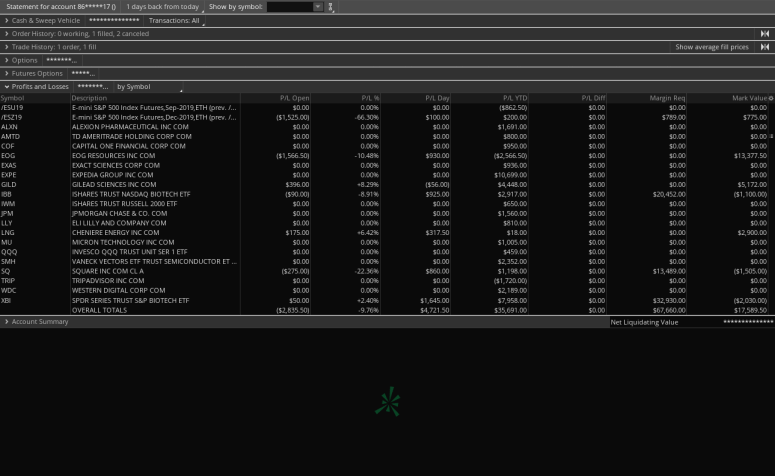The image size is (775, 476).
Task: Click IBB Margin Req value $20,452.00
Action: tap(669, 194)
